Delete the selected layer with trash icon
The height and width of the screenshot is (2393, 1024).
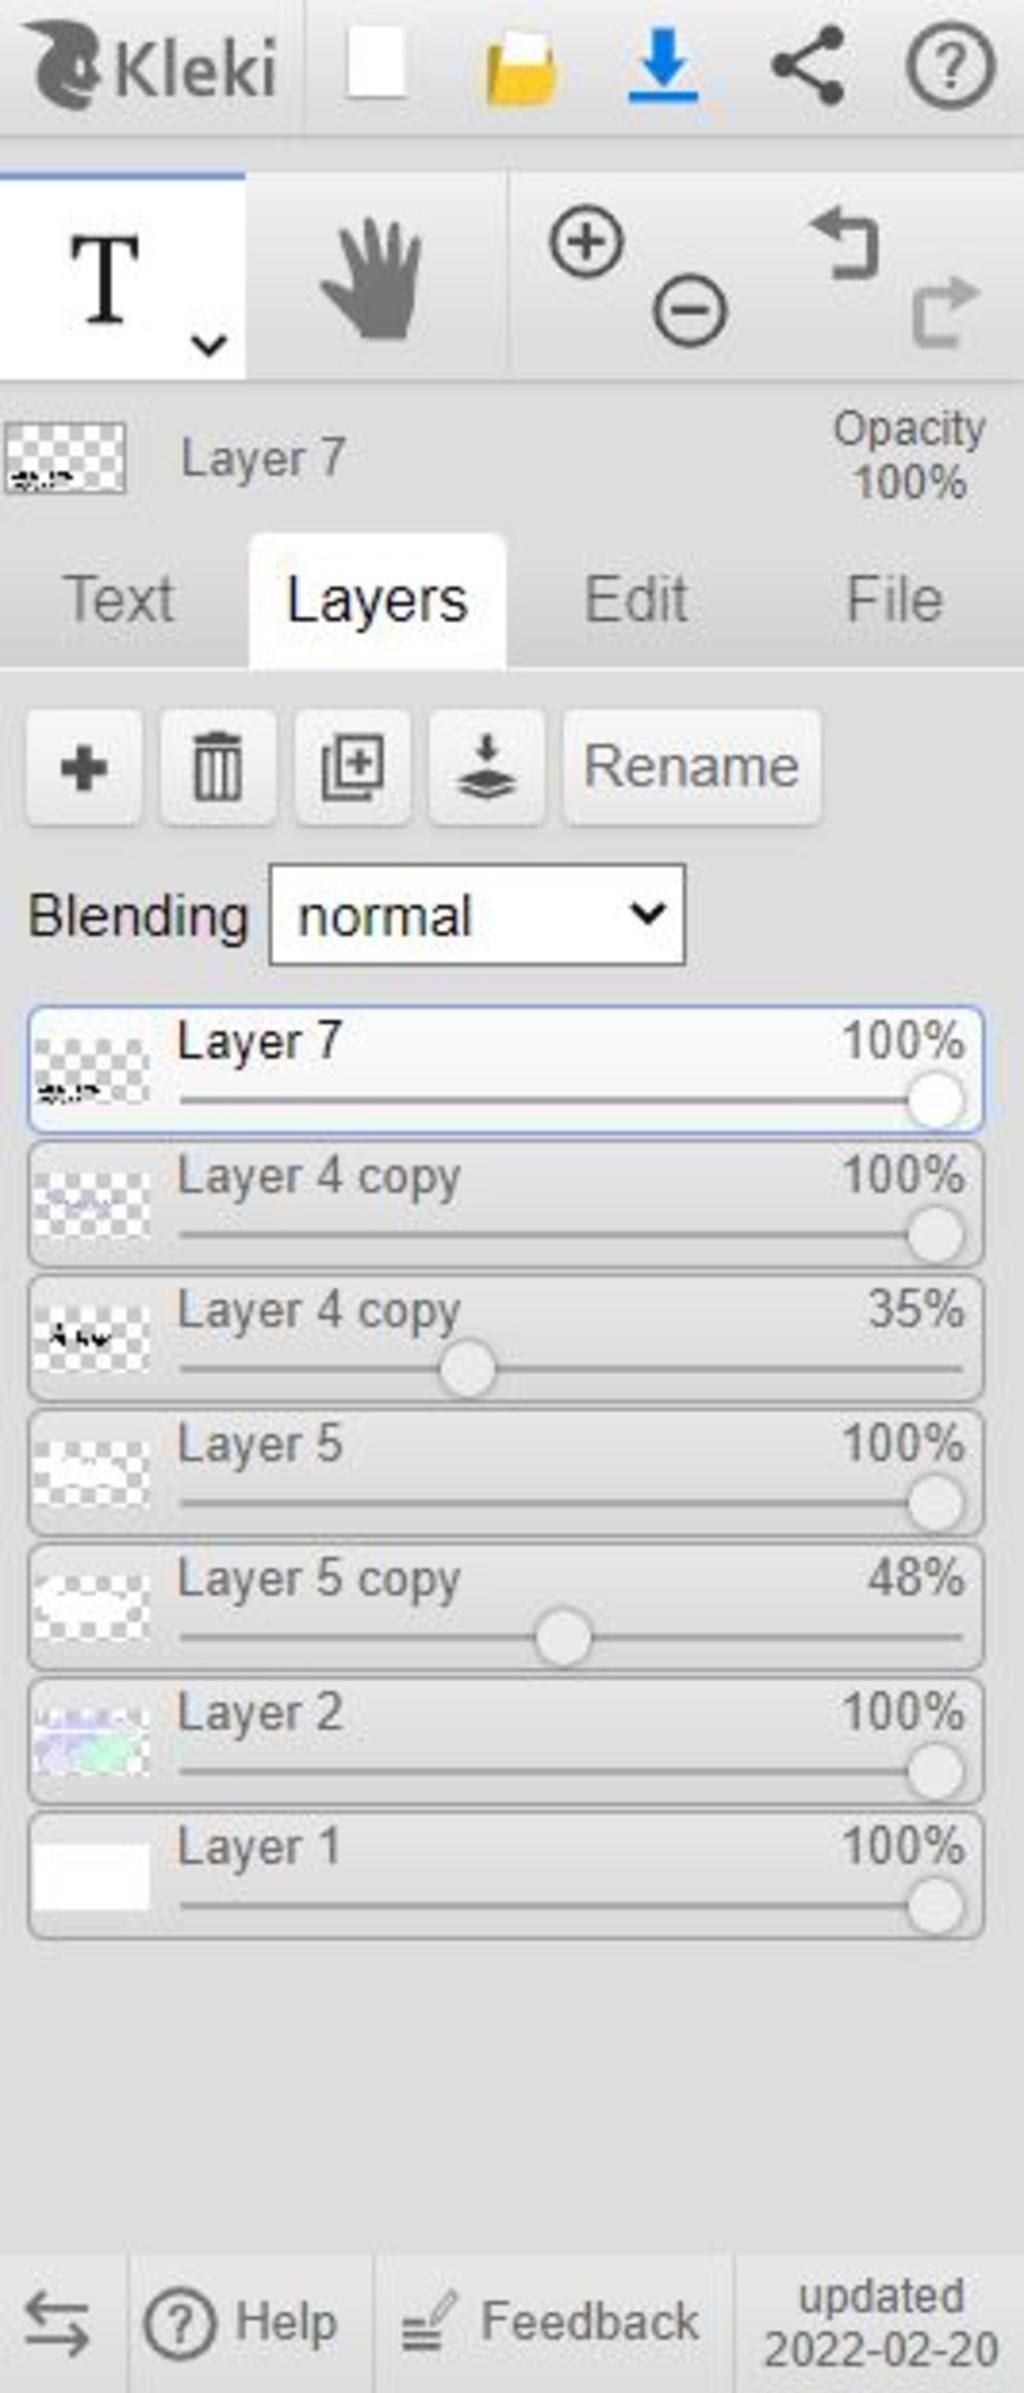(218, 768)
